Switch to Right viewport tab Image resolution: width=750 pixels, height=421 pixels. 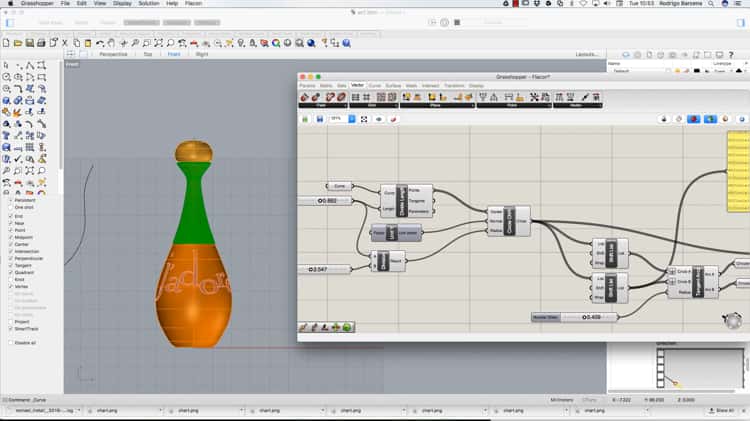202,55
